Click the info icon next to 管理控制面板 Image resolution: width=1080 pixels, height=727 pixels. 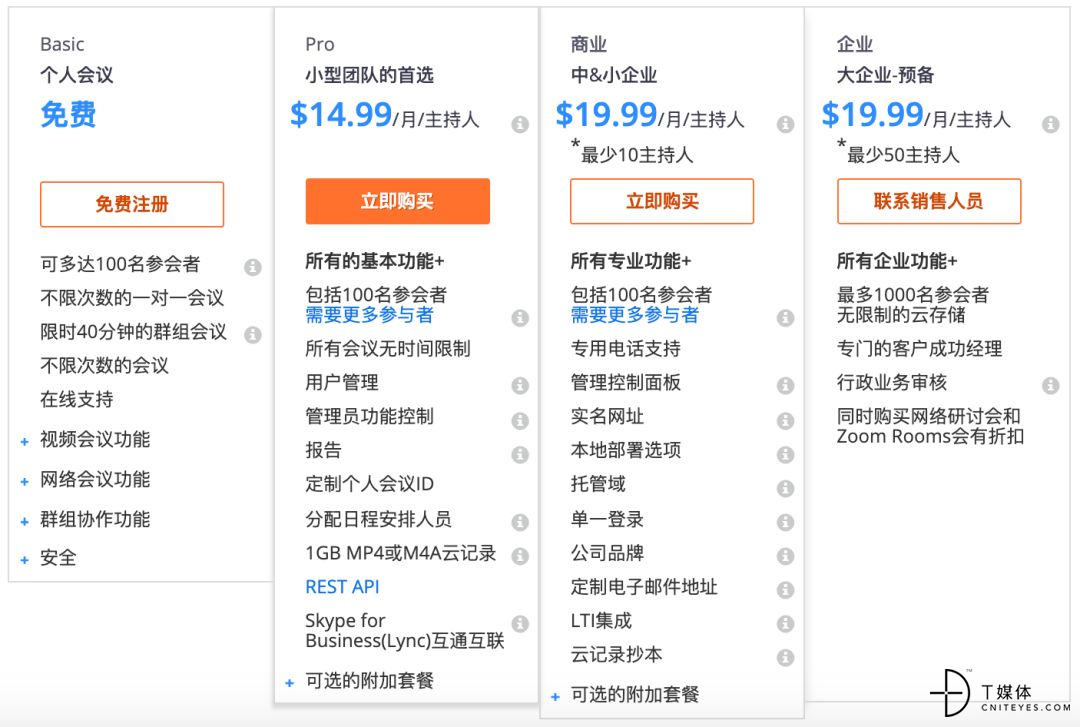[x=785, y=385]
